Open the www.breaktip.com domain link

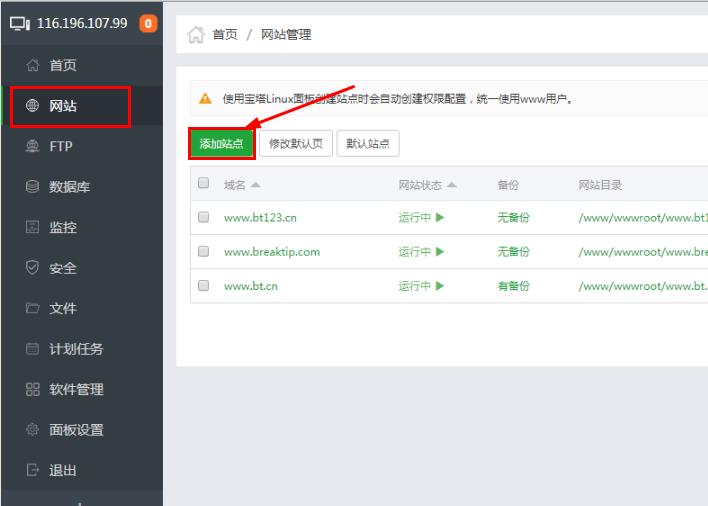point(272,252)
